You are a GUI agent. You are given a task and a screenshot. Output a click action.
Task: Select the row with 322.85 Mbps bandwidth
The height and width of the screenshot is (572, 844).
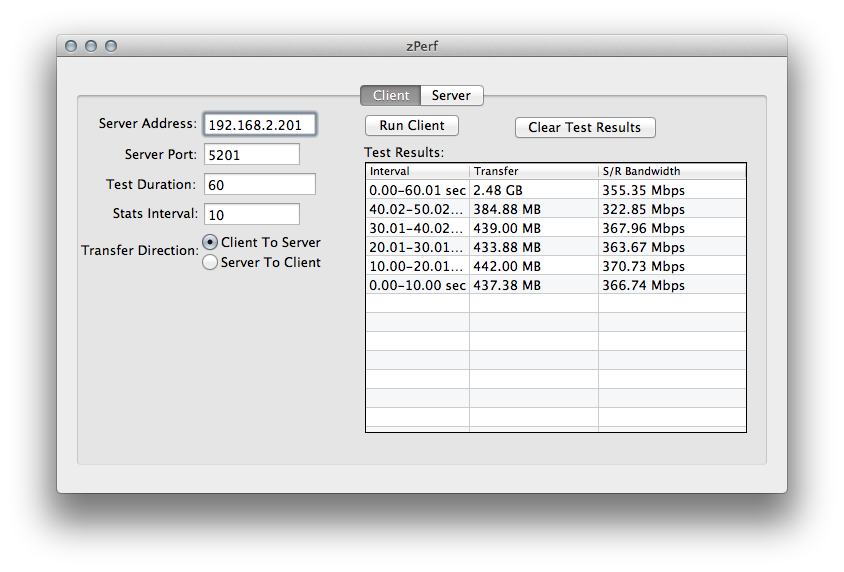(x=556, y=209)
